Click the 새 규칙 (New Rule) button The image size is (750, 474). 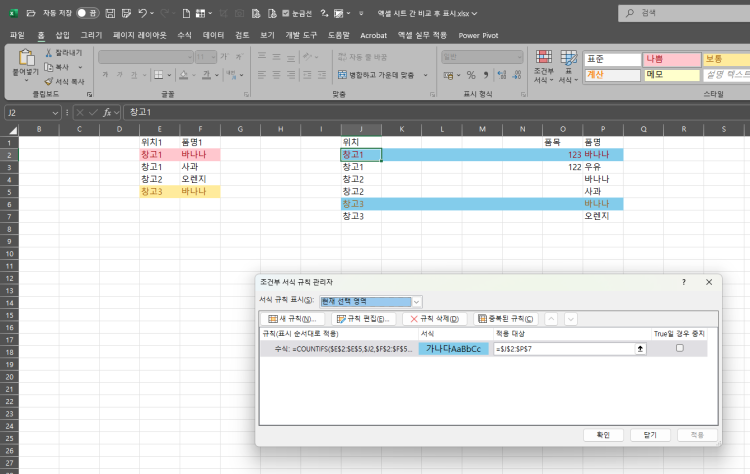291,319
